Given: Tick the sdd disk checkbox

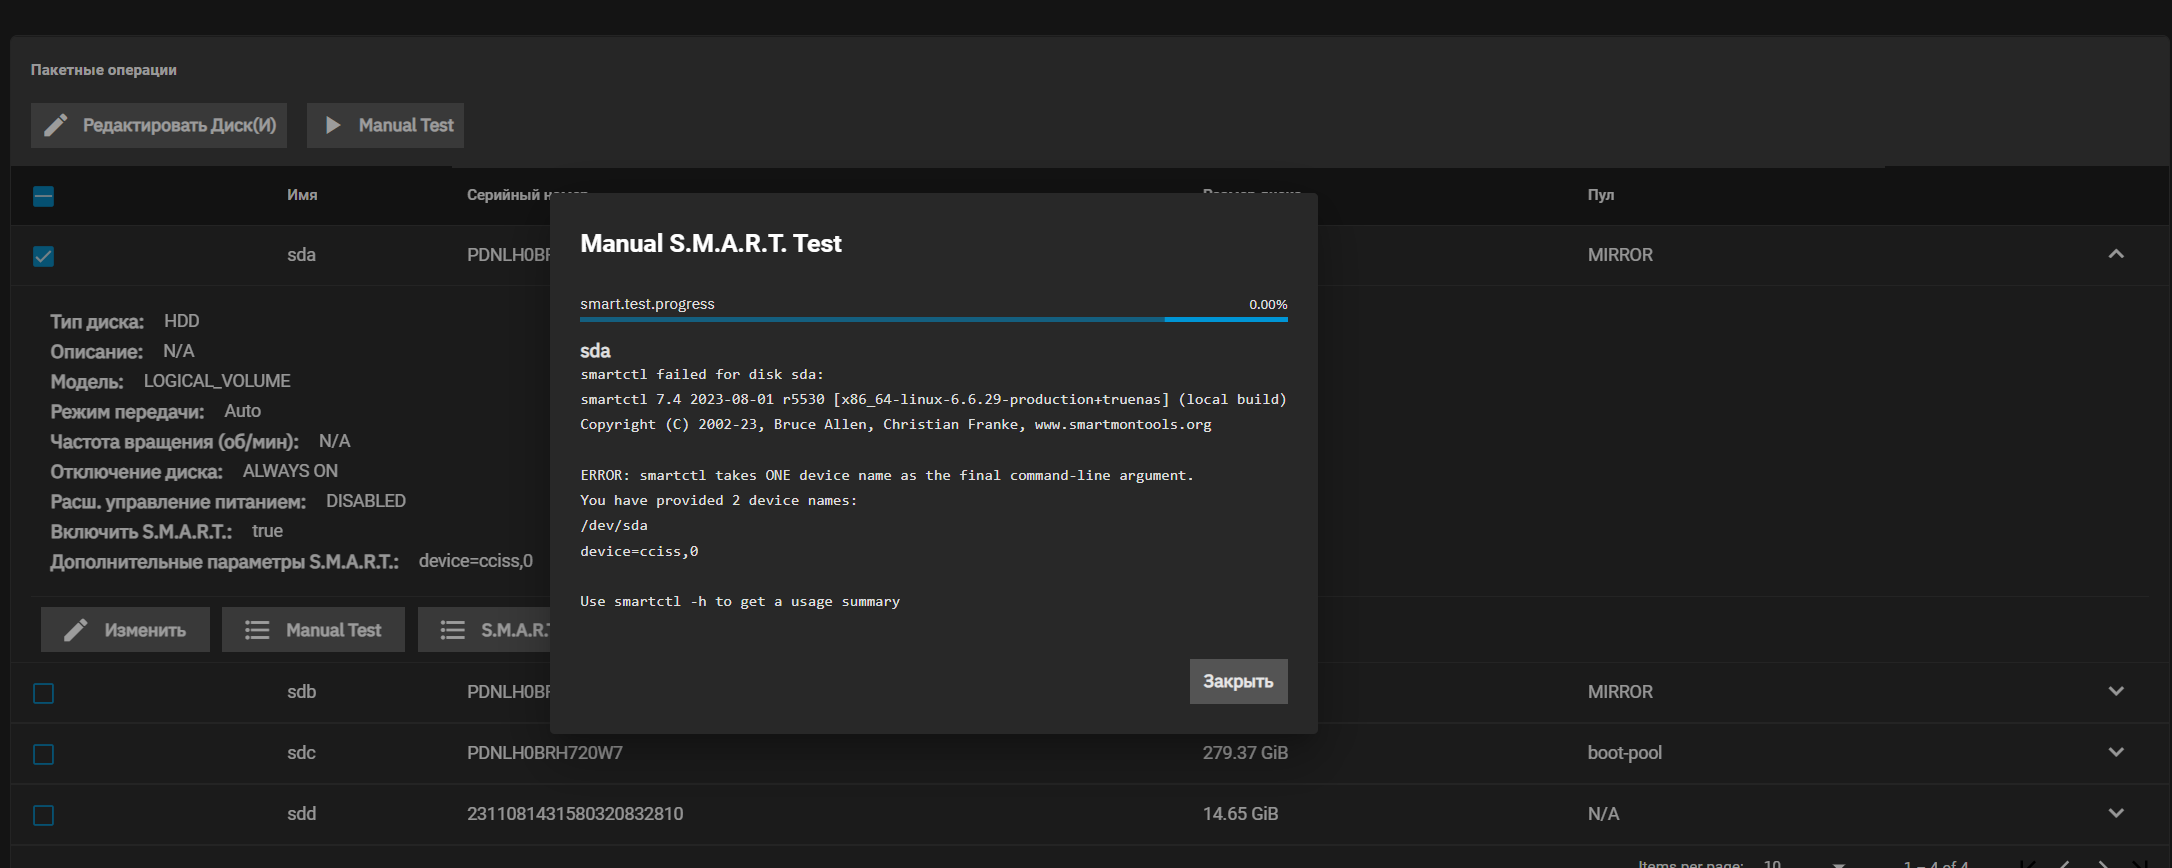Looking at the screenshot, I should coord(43,815).
